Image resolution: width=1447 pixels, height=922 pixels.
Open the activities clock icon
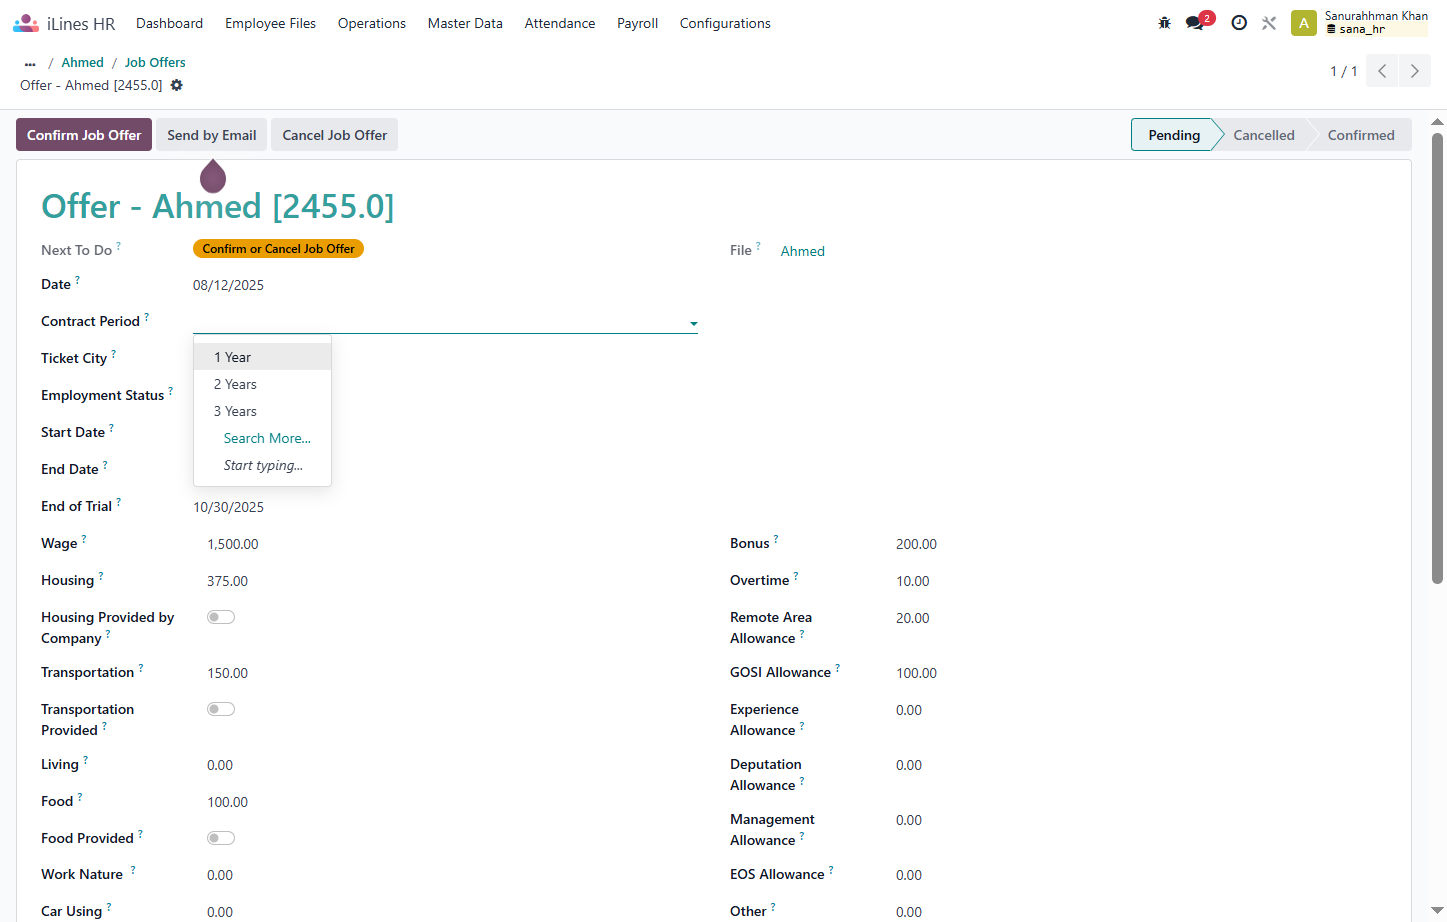(x=1239, y=23)
